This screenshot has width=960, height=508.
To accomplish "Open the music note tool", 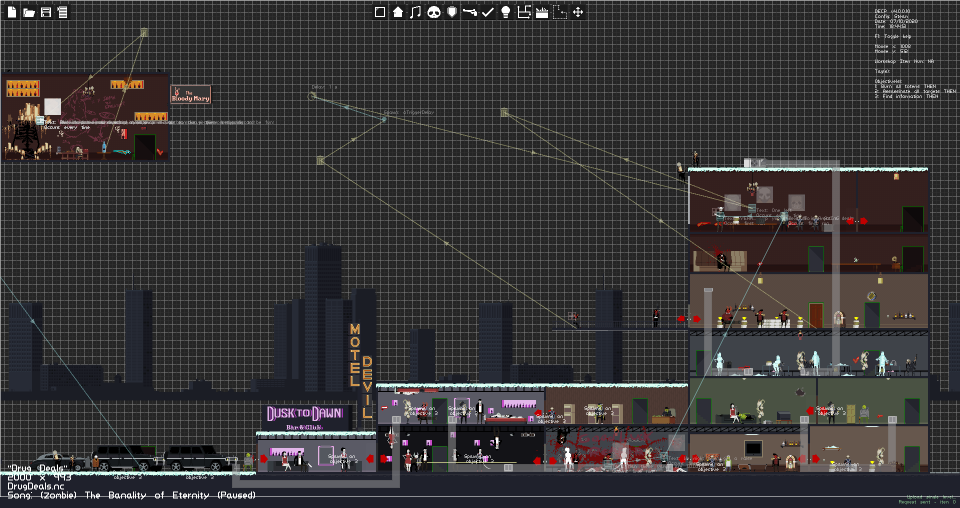I will tap(416, 12).
